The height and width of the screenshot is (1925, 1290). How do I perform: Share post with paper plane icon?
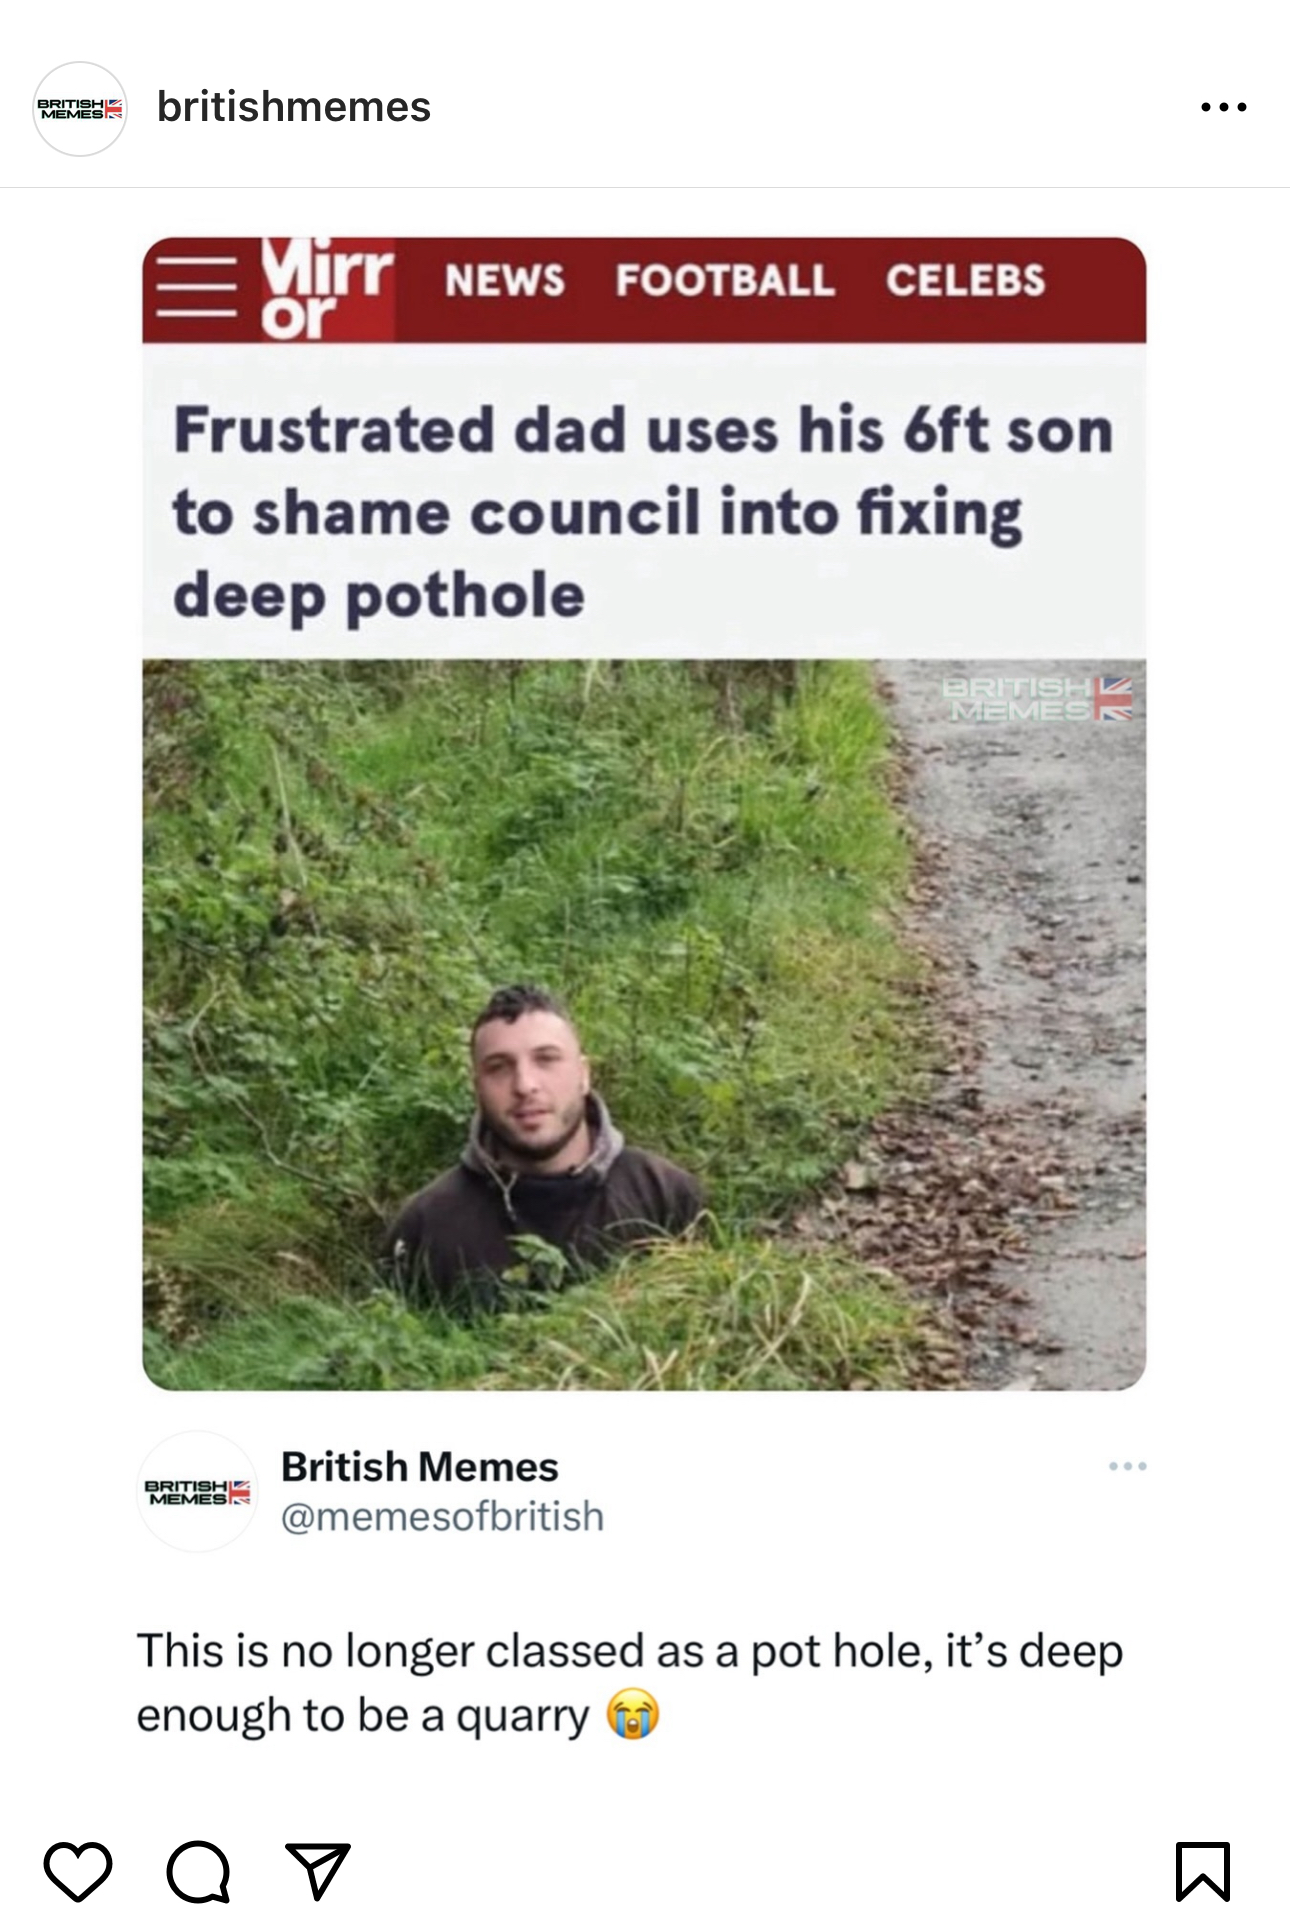[x=318, y=1870]
